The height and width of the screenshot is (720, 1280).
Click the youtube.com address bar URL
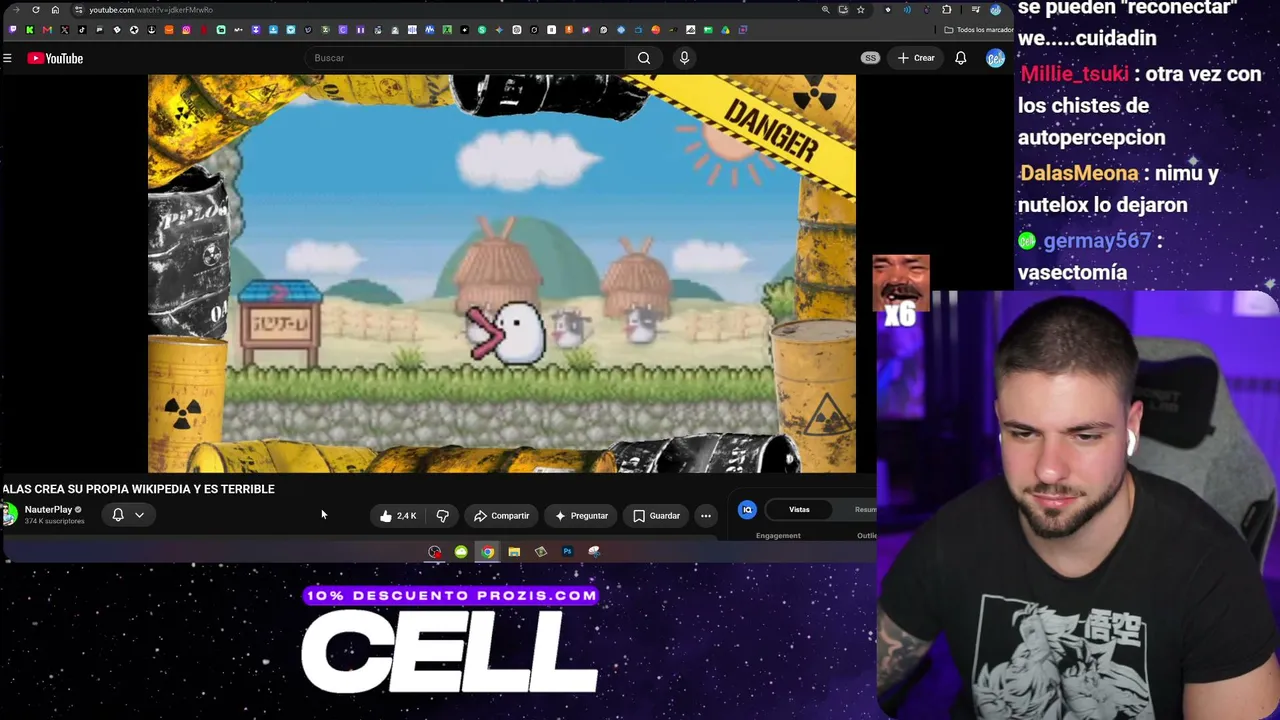[x=151, y=10]
